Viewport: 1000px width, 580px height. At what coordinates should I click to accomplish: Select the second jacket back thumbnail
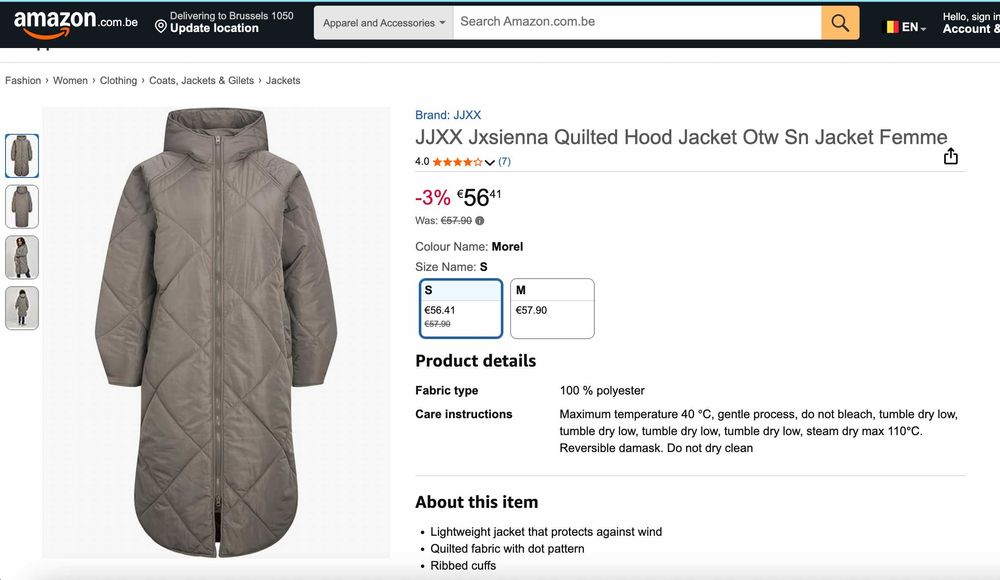point(22,206)
